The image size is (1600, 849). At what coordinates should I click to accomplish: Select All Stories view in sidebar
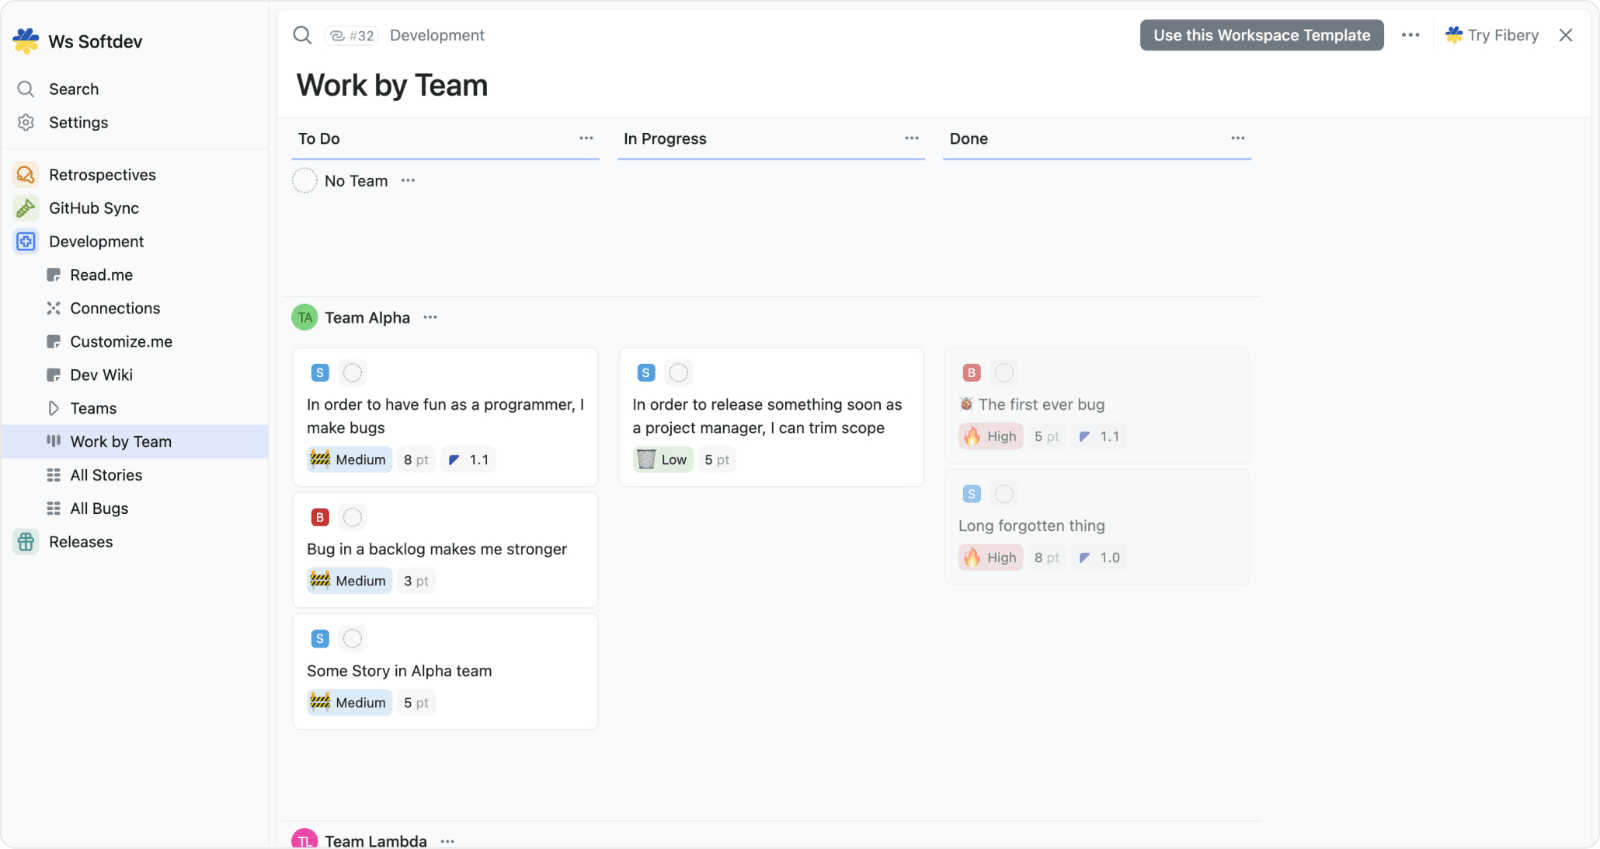[x=106, y=475]
